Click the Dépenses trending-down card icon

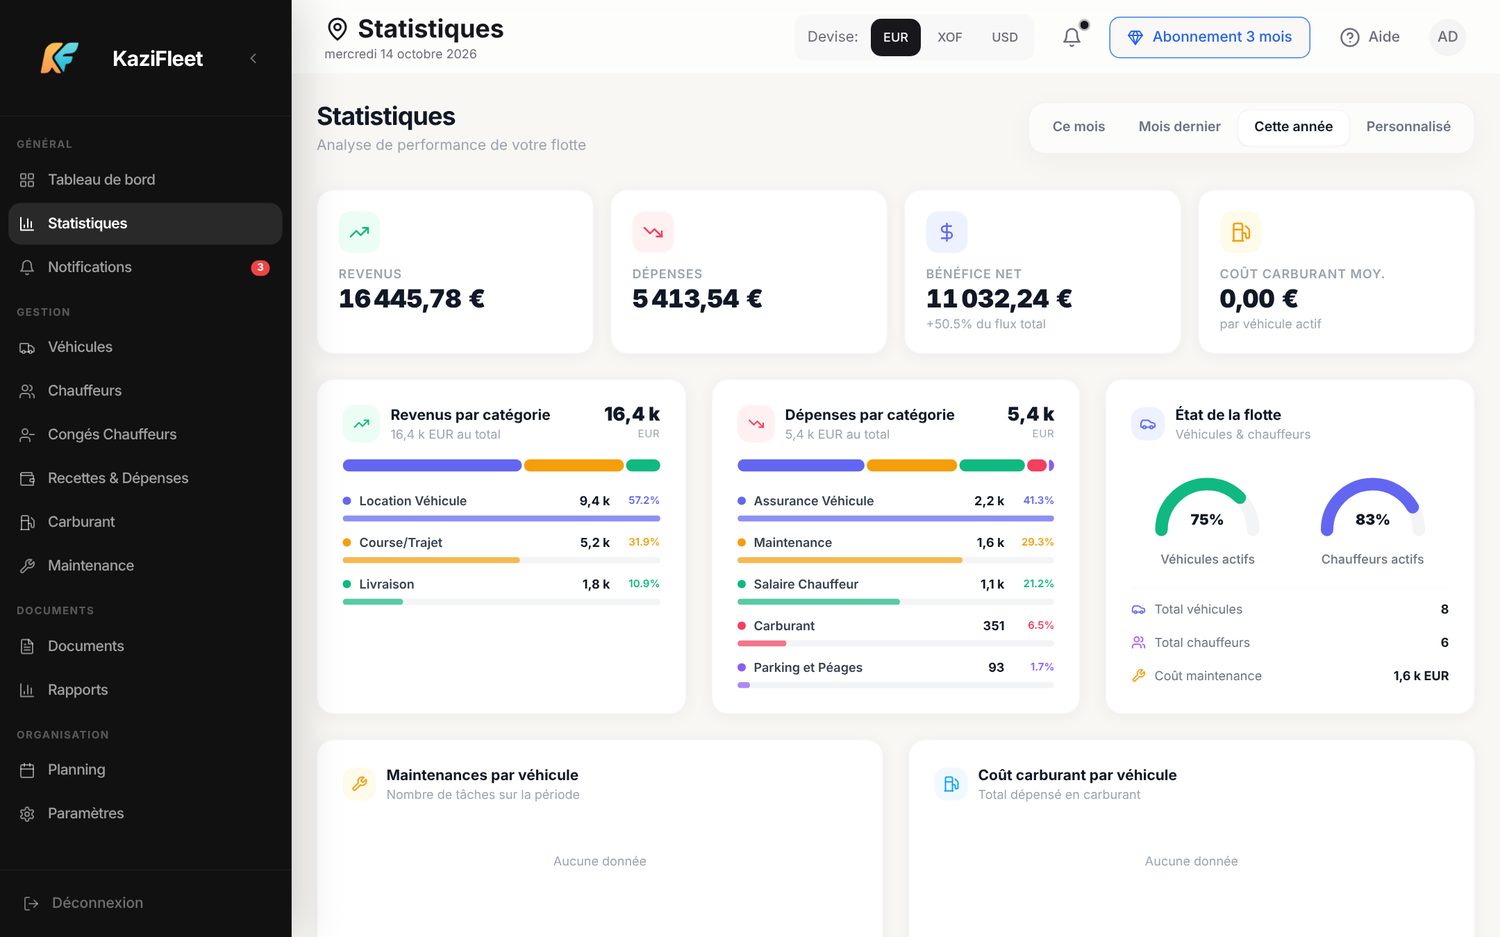(653, 232)
